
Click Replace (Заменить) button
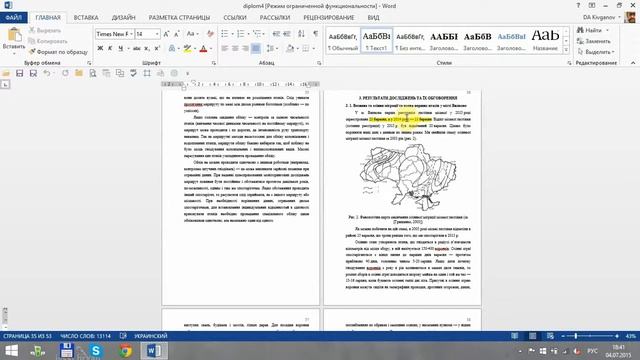[594, 41]
